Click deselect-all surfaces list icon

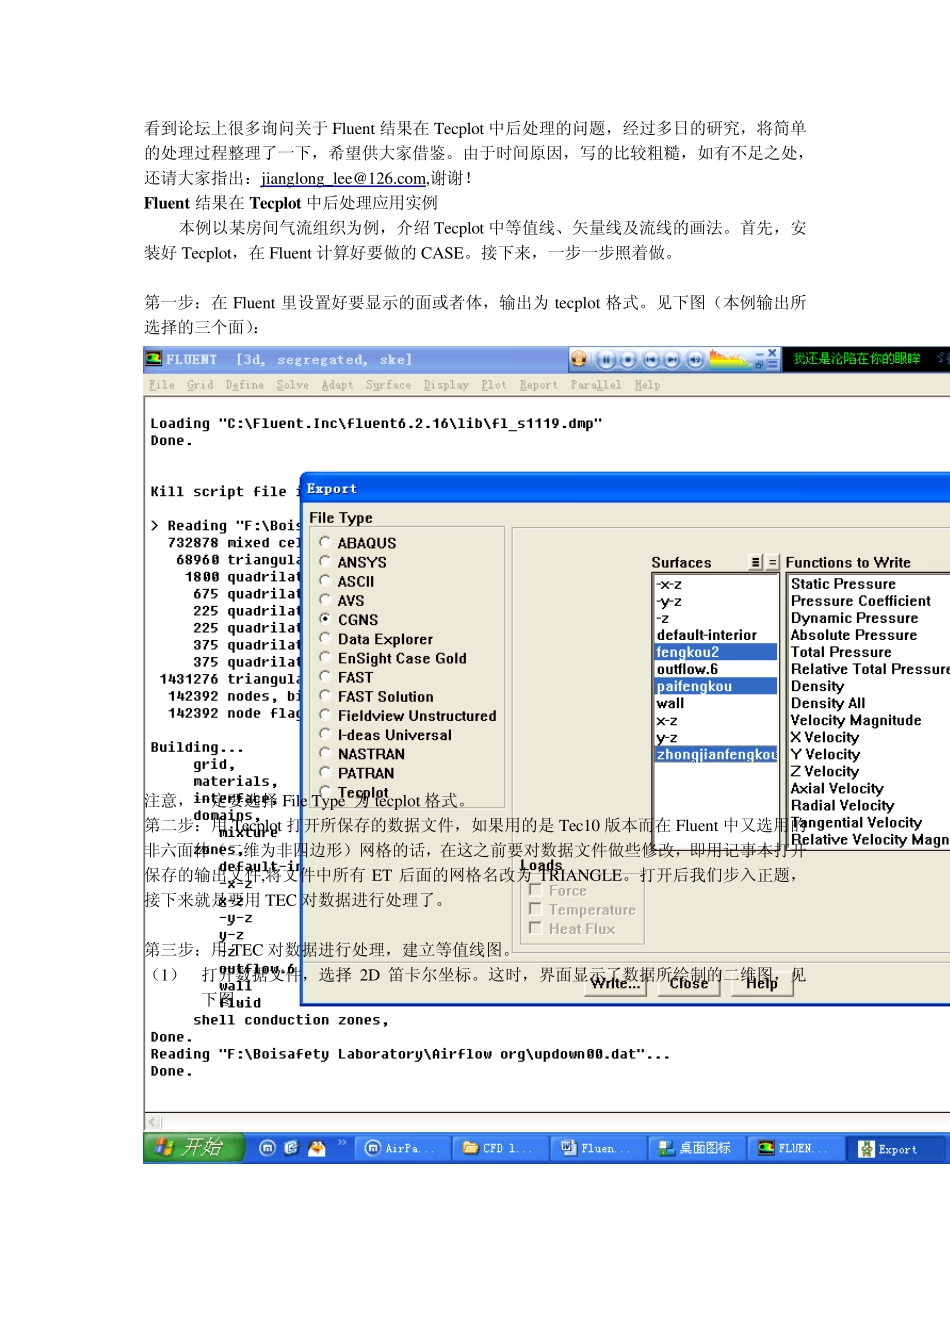(772, 563)
